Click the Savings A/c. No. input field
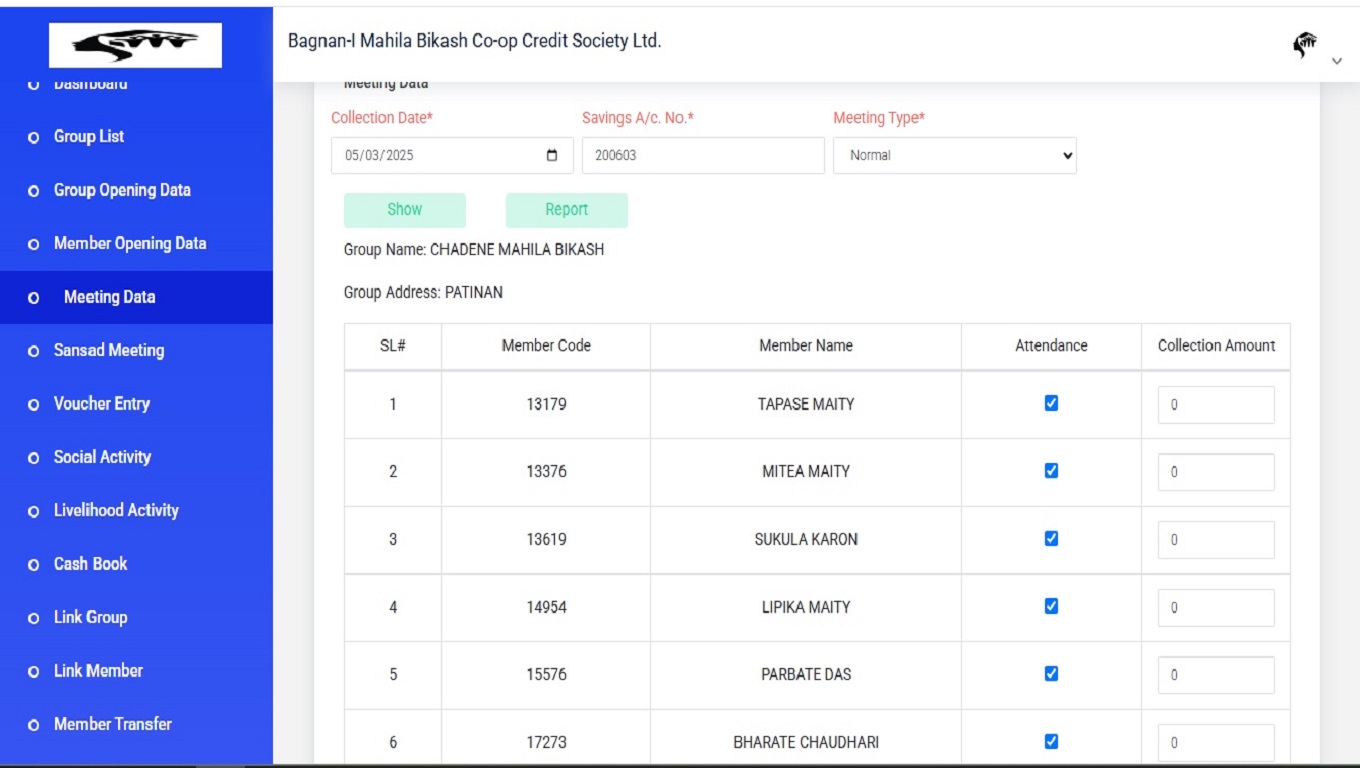 [702, 156]
